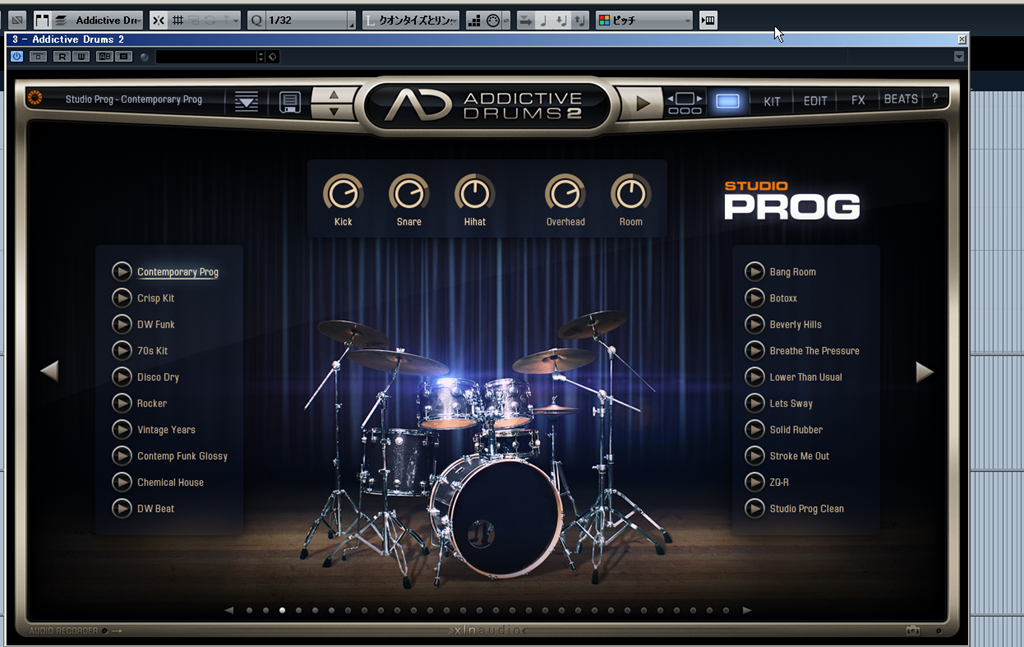
Task: Adjust the Hihat level knob
Action: point(475,194)
